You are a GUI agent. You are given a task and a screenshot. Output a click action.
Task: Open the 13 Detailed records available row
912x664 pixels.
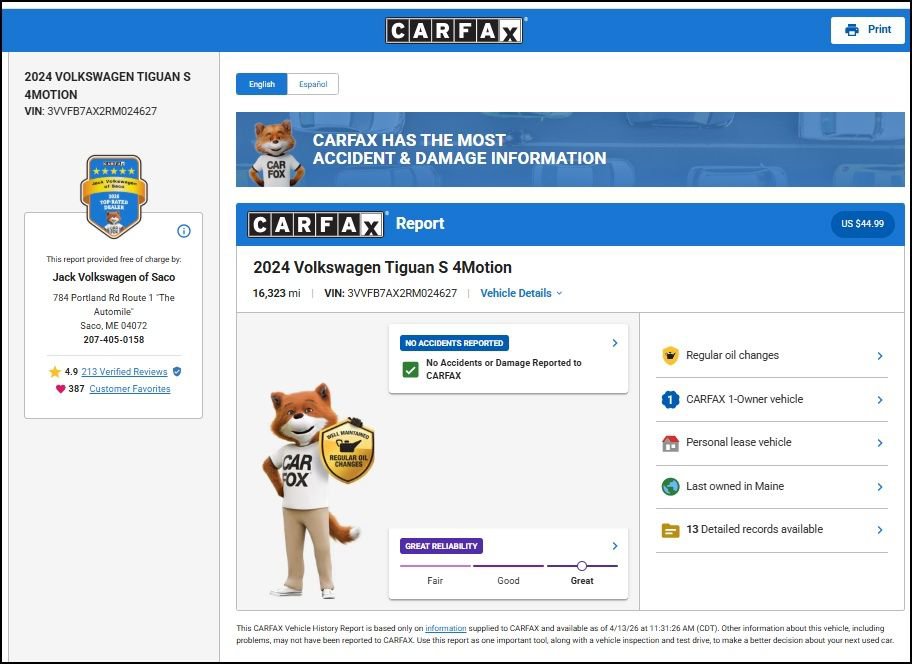(771, 529)
